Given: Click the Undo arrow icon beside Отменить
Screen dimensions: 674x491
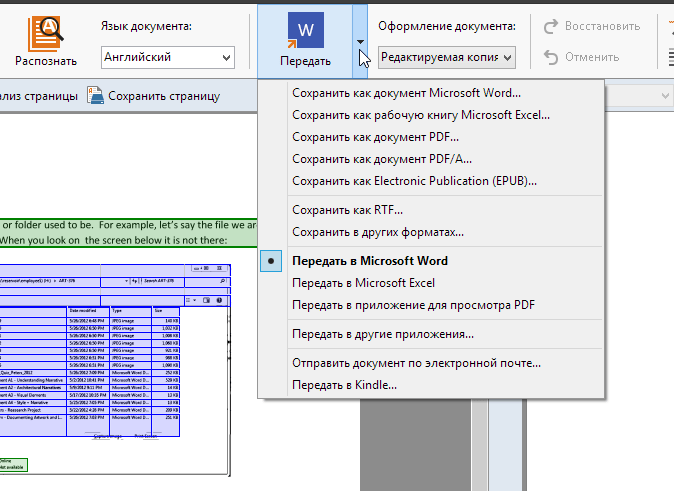Looking at the screenshot, I should point(551,57).
